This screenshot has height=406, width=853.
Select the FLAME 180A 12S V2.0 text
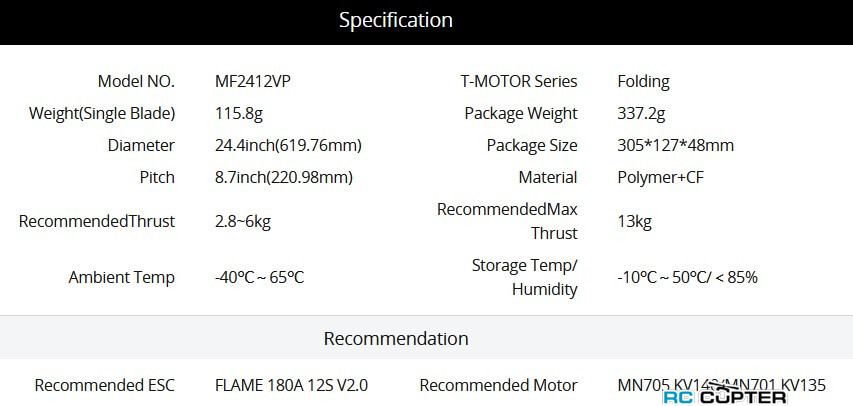tap(292, 385)
